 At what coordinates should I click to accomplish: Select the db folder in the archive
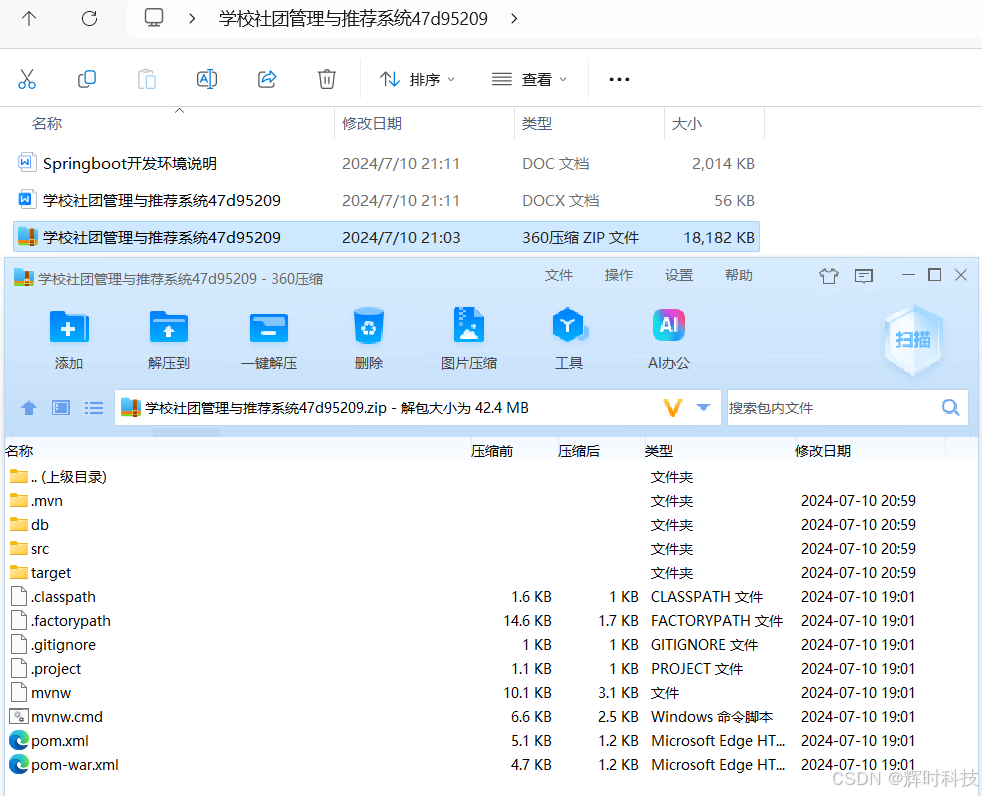pyautogui.click(x=29, y=525)
